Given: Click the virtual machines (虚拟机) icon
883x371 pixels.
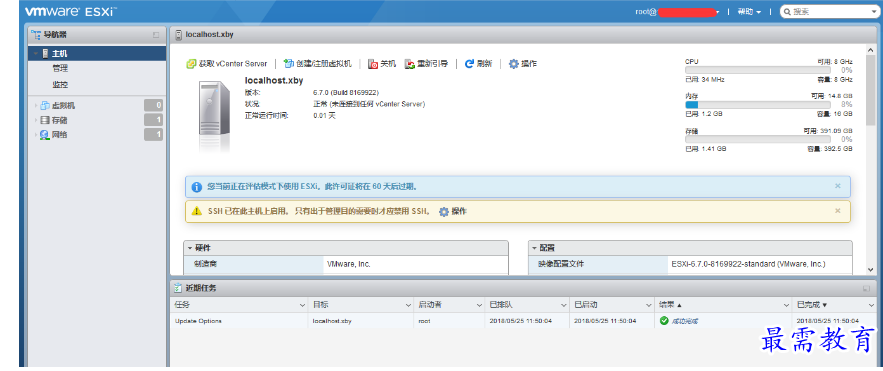Looking at the screenshot, I should click(45, 105).
